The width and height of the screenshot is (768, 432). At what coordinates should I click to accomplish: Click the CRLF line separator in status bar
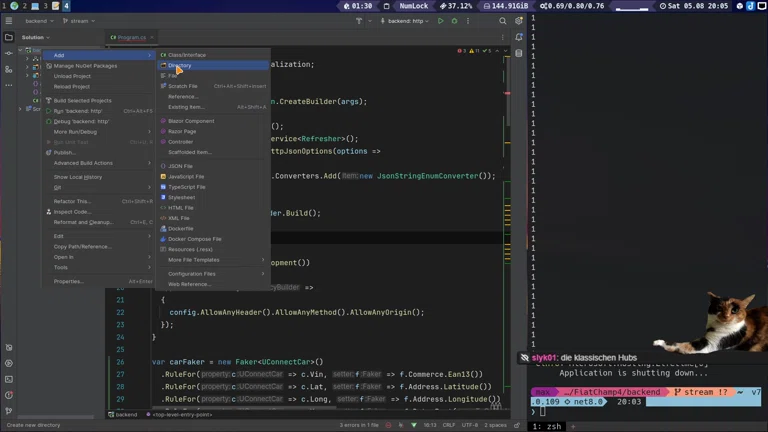click(x=449, y=425)
